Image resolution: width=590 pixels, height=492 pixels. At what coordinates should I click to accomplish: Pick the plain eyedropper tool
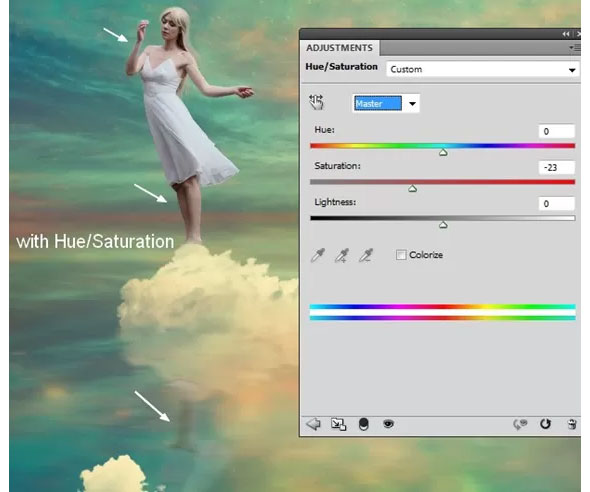pyautogui.click(x=318, y=255)
